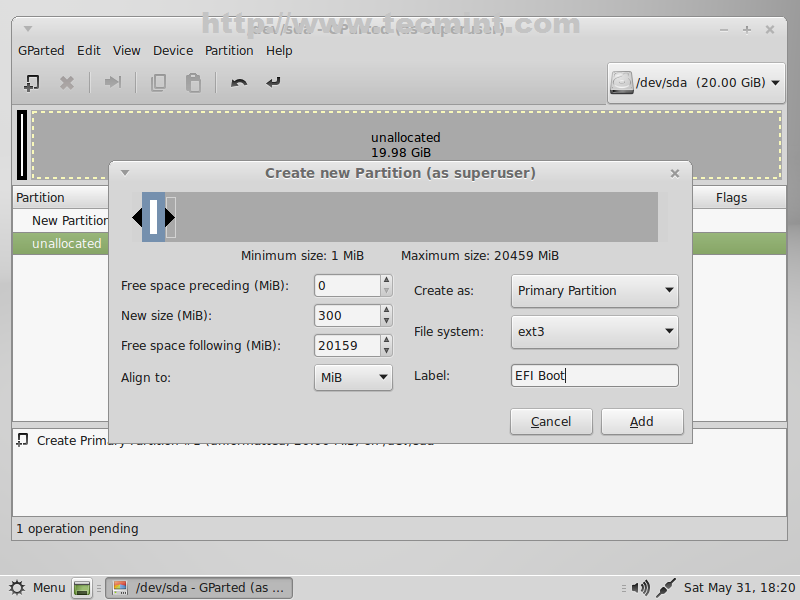Open the Device menu
The width and height of the screenshot is (800, 600).
(173, 51)
